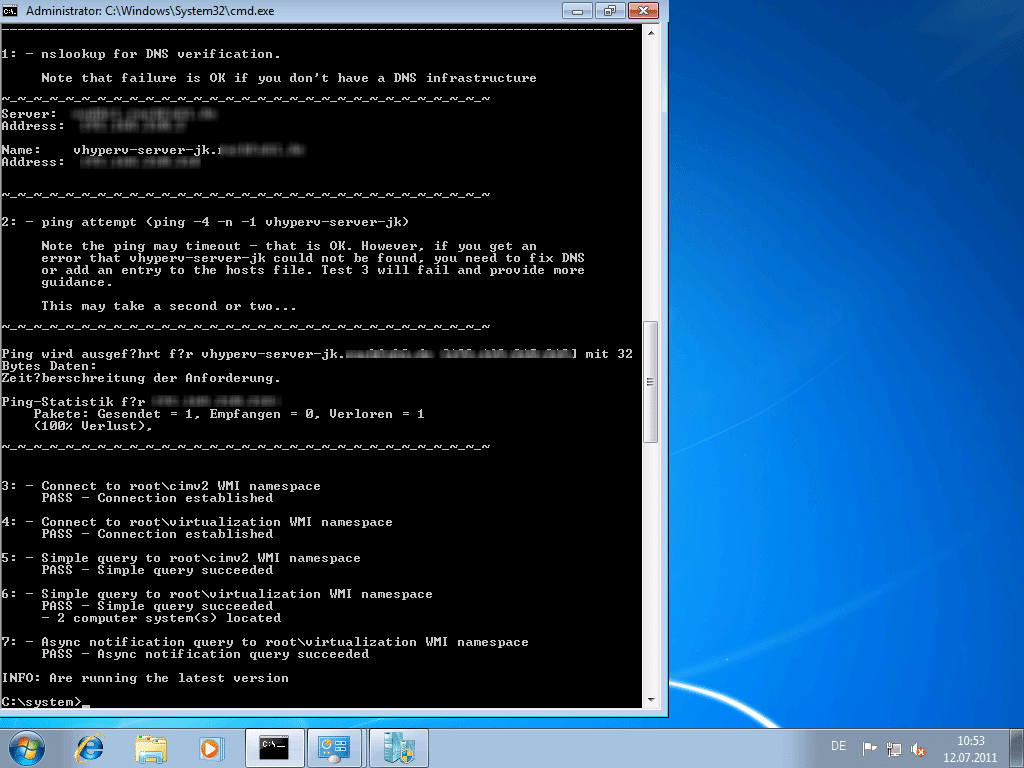Click the 'This may take a second or two...' line
This screenshot has width=1024, height=768.
tap(168, 306)
